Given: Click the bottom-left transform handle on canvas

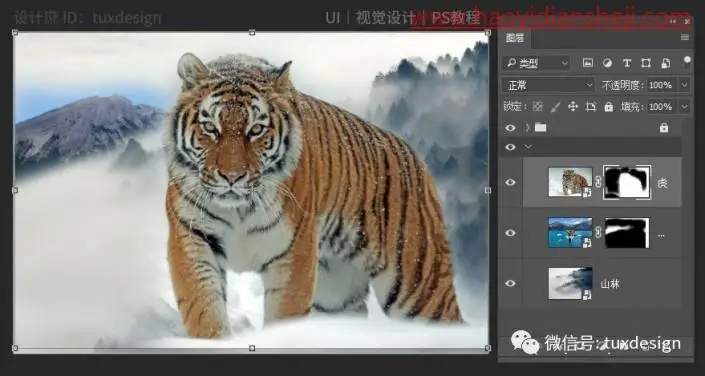Looking at the screenshot, I should (x=15, y=348).
